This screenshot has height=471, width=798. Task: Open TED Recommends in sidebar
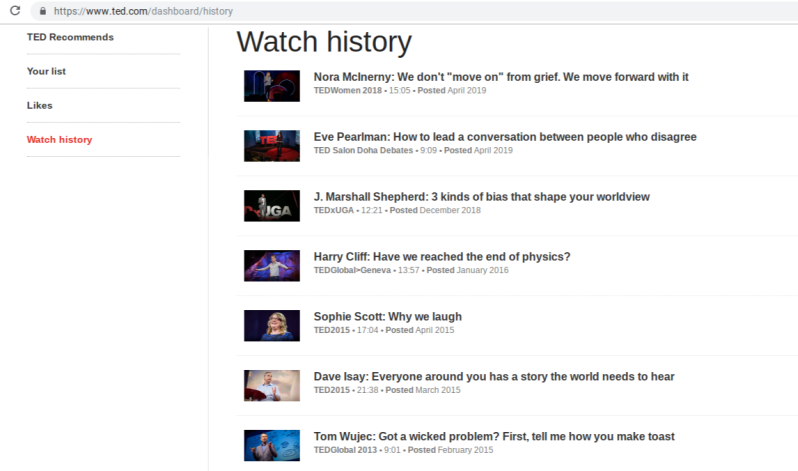click(x=70, y=37)
